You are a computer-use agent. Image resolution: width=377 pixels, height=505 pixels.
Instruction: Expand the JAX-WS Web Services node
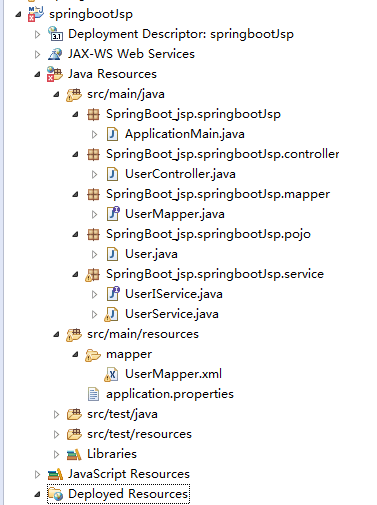(37, 54)
